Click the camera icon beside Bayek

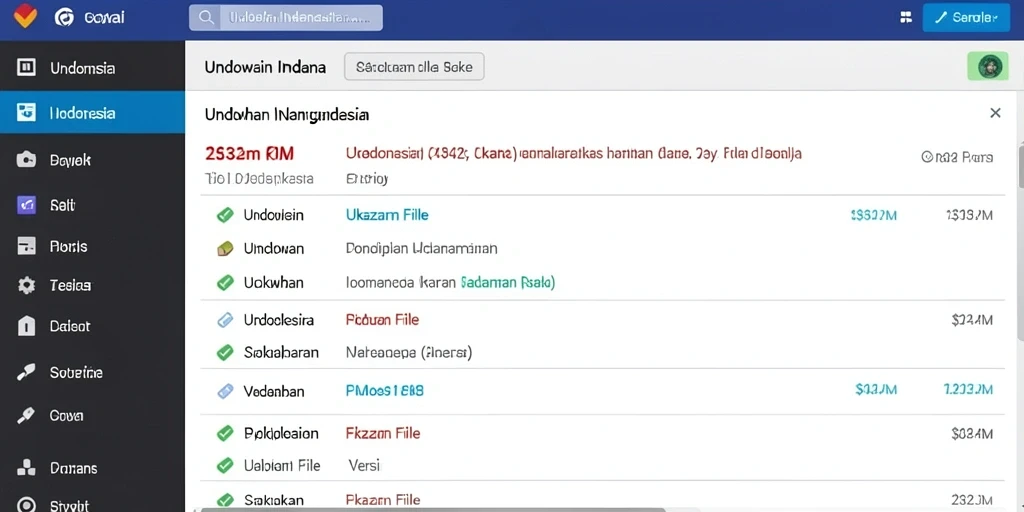(x=26, y=159)
